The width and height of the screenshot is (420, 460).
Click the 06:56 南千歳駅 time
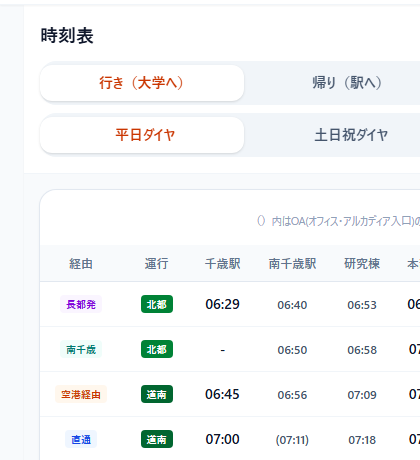[x=292, y=395]
